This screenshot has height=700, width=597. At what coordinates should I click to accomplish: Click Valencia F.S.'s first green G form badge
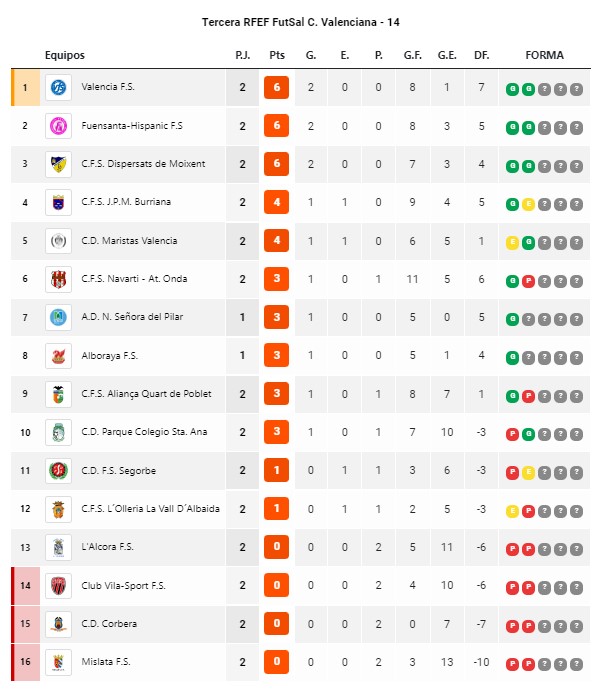pos(512,89)
